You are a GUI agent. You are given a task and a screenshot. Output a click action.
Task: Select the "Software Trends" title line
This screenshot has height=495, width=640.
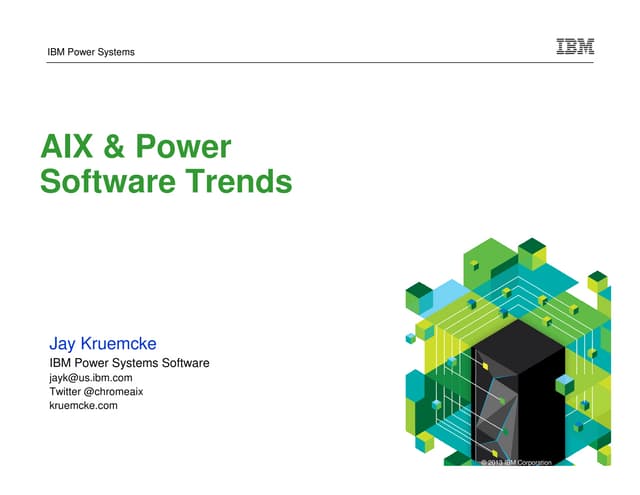coord(165,183)
